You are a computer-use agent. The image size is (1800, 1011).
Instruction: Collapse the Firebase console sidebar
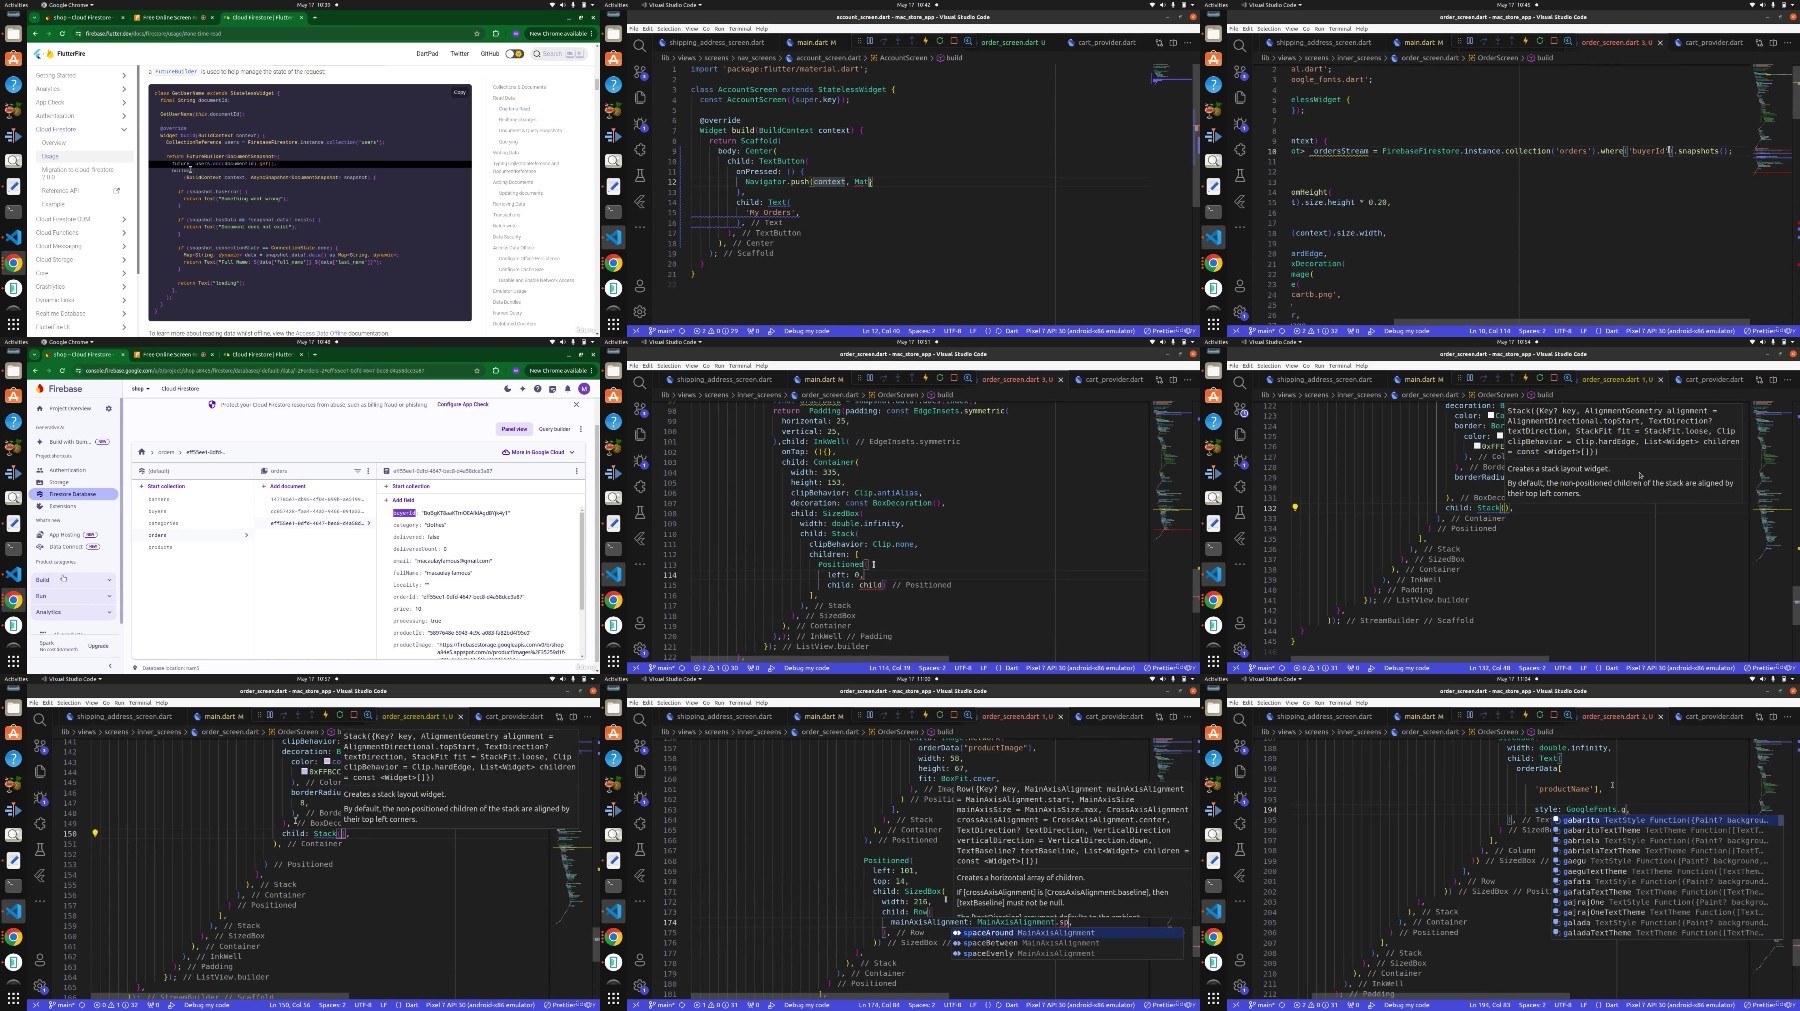(x=111, y=666)
